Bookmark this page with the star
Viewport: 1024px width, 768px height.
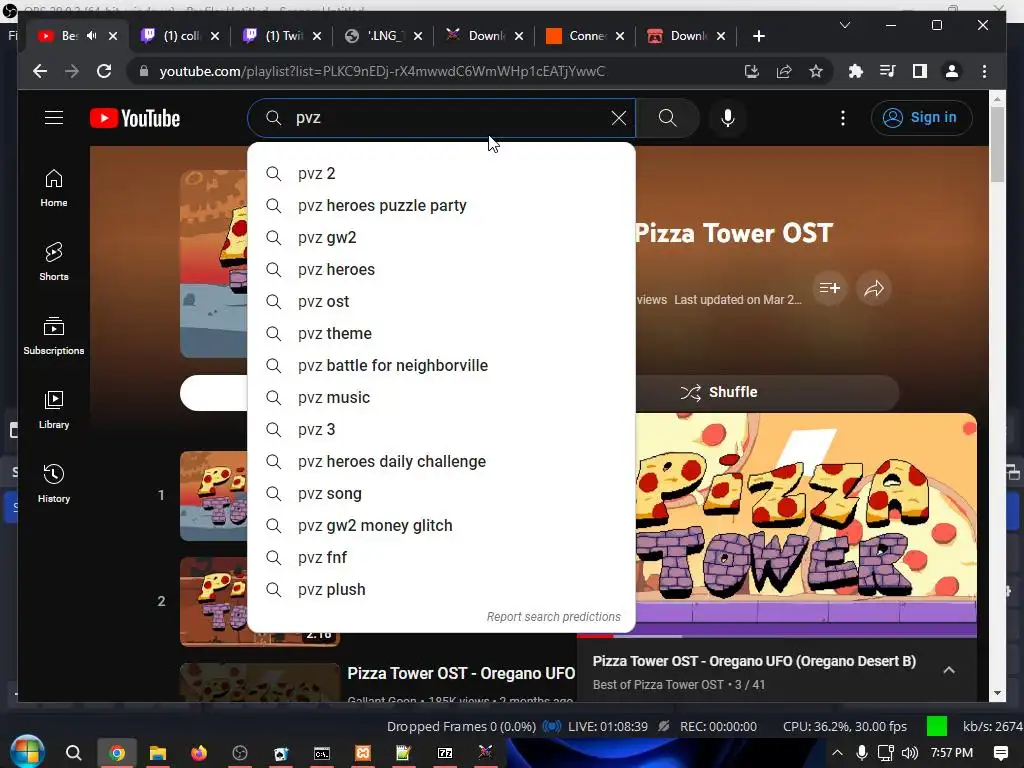pos(816,71)
